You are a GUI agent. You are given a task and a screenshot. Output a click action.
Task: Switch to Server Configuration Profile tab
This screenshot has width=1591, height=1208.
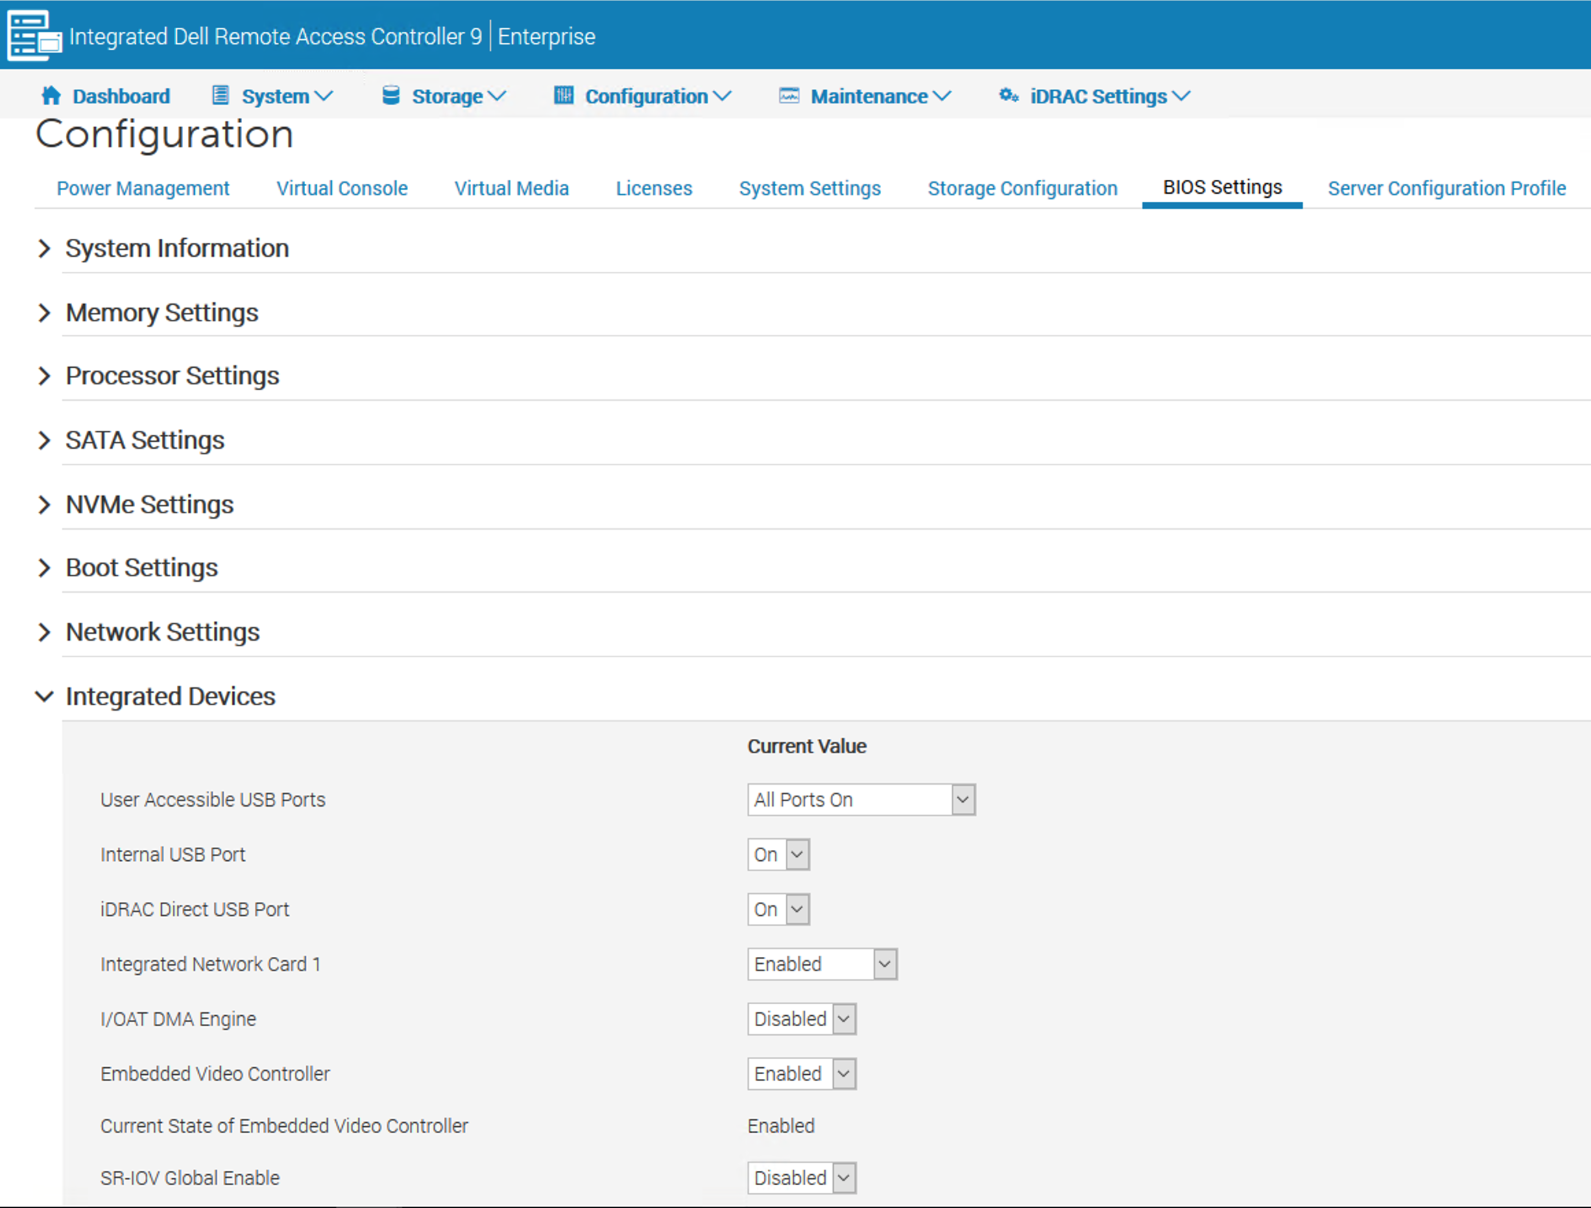[x=1447, y=188]
